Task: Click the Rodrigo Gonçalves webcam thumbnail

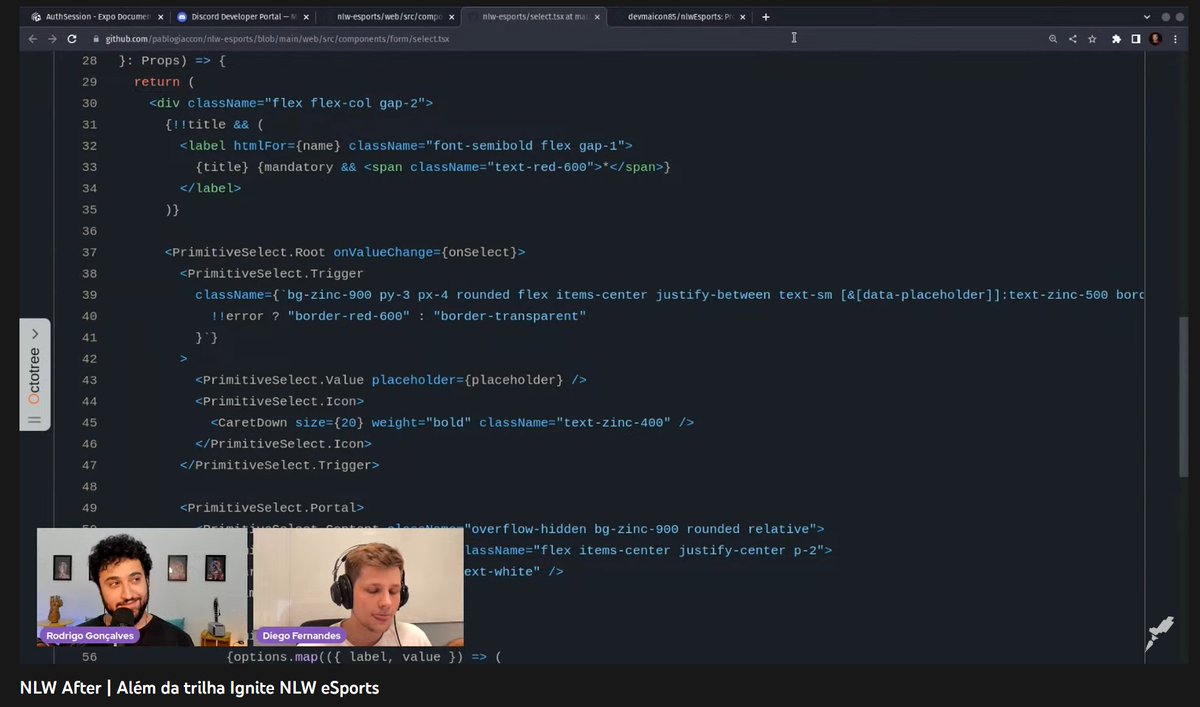Action: pos(141,587)
